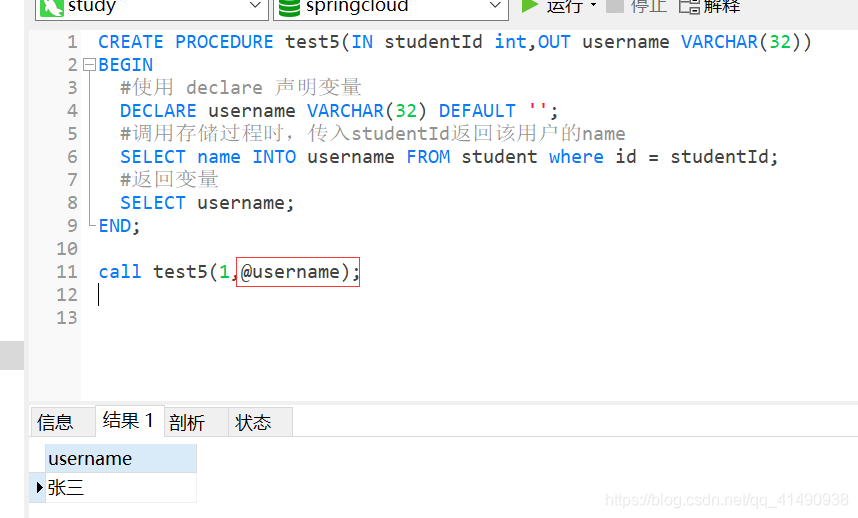
Task: Switch to the 结果 1 tab
Action: (x=130, y=421)
